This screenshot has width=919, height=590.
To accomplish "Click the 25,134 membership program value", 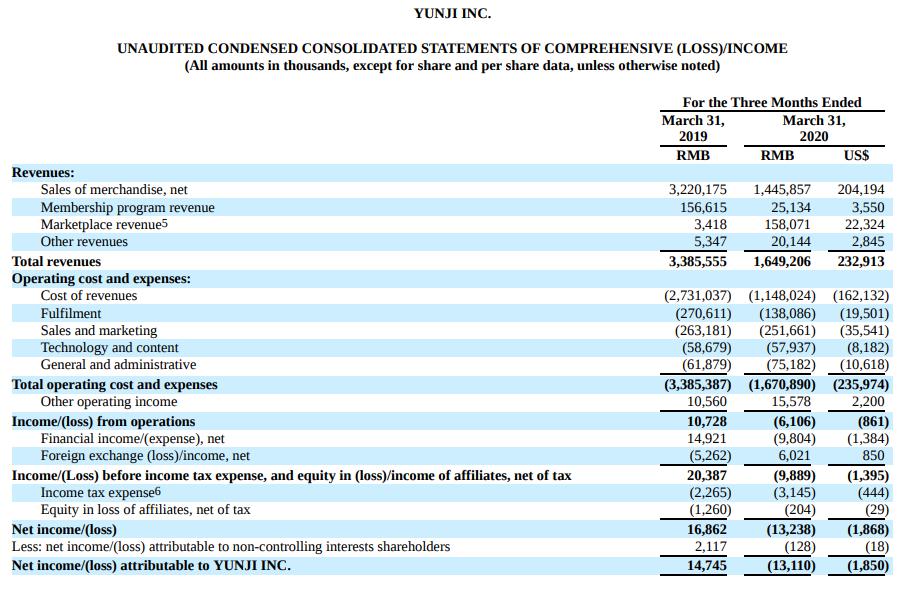I will click(x=791, y=207).
